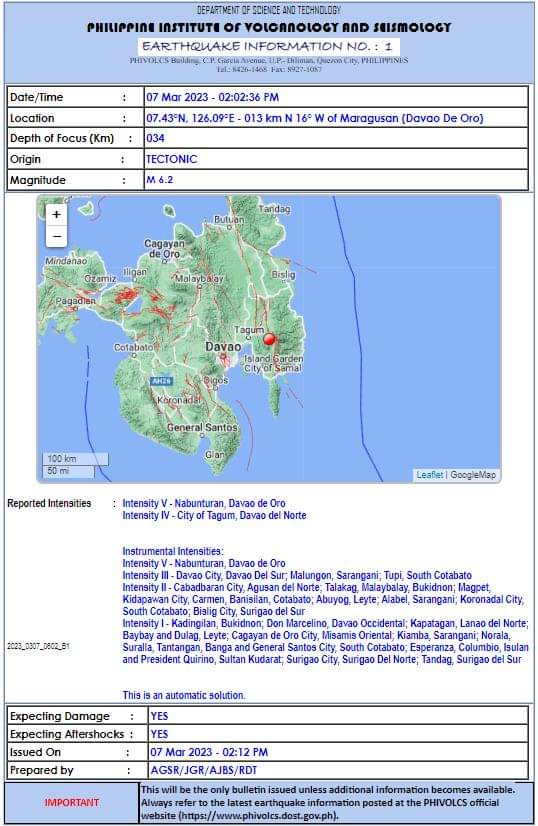
Task: Click Intensity V - Nabunturan reported intensity line
Action: point(204,503)
